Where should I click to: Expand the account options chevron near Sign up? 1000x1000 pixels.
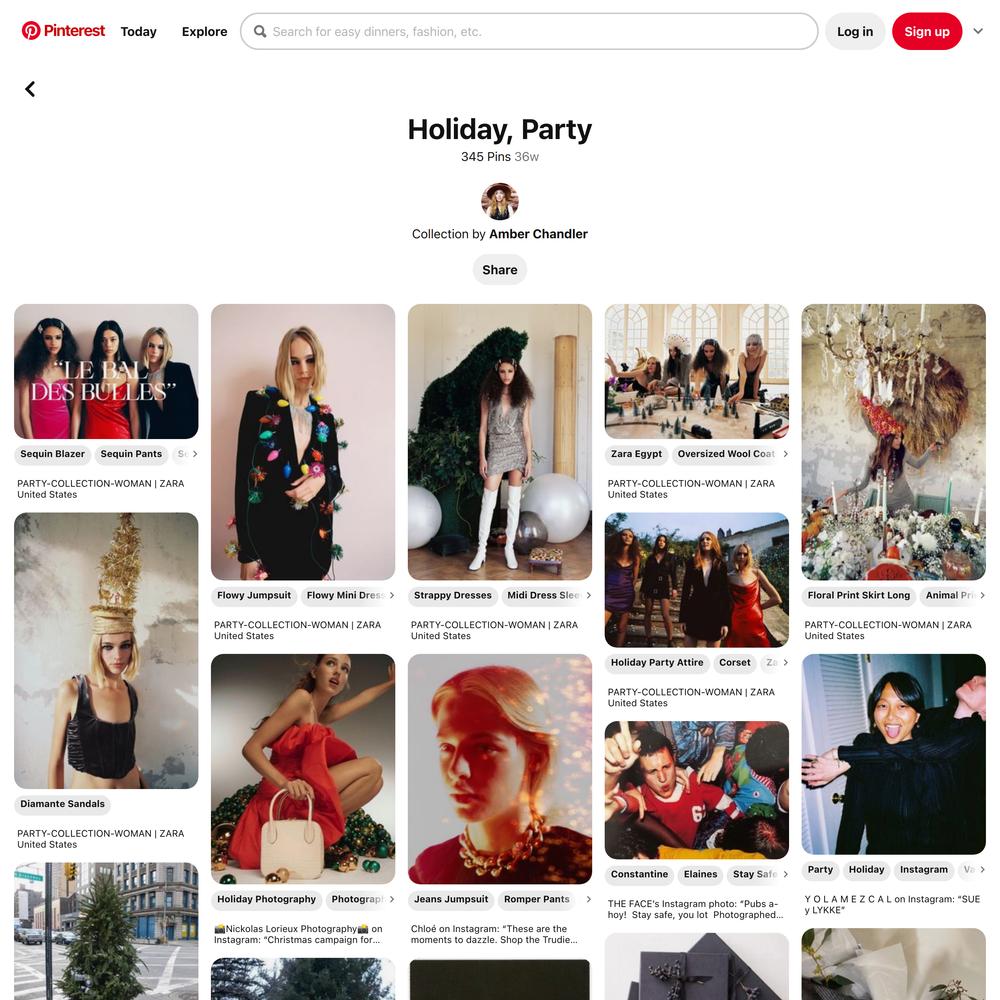pyautogui.click(x=978, y=31)
